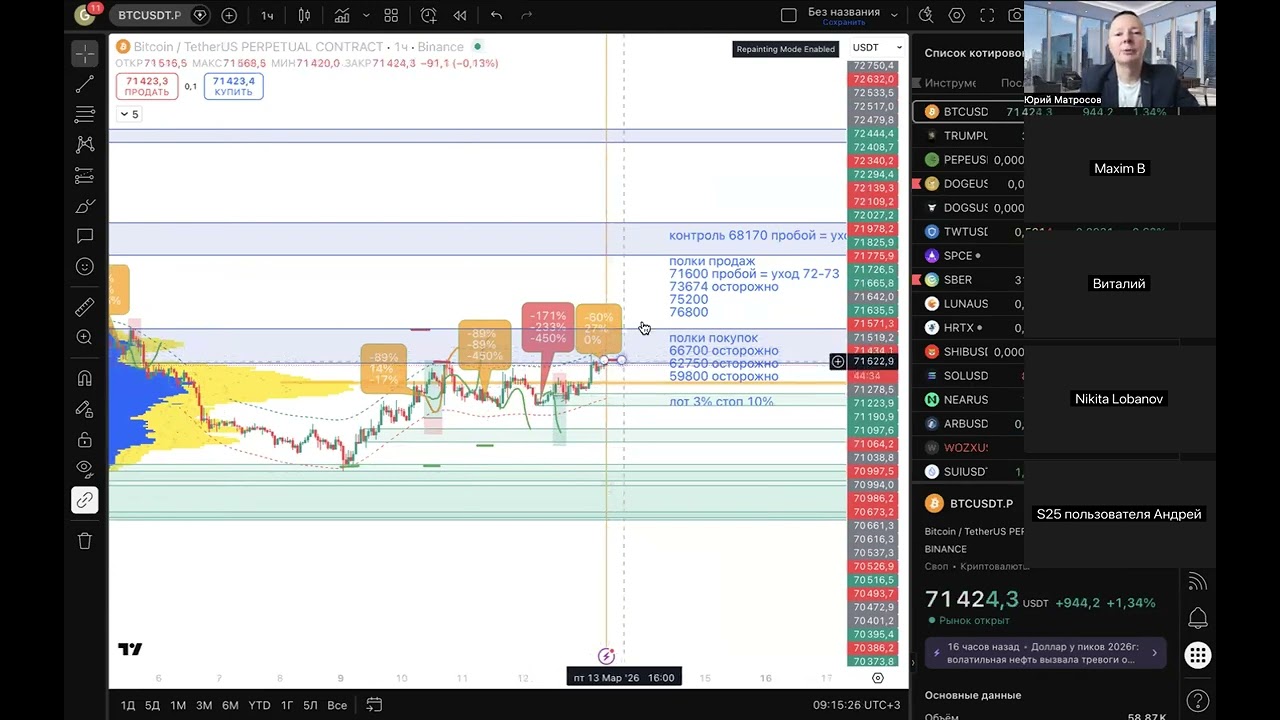Click the 09:15:26 UTC+3 timezone
The height and width of the screenshot is (720, 1280).
coord(856,705)
